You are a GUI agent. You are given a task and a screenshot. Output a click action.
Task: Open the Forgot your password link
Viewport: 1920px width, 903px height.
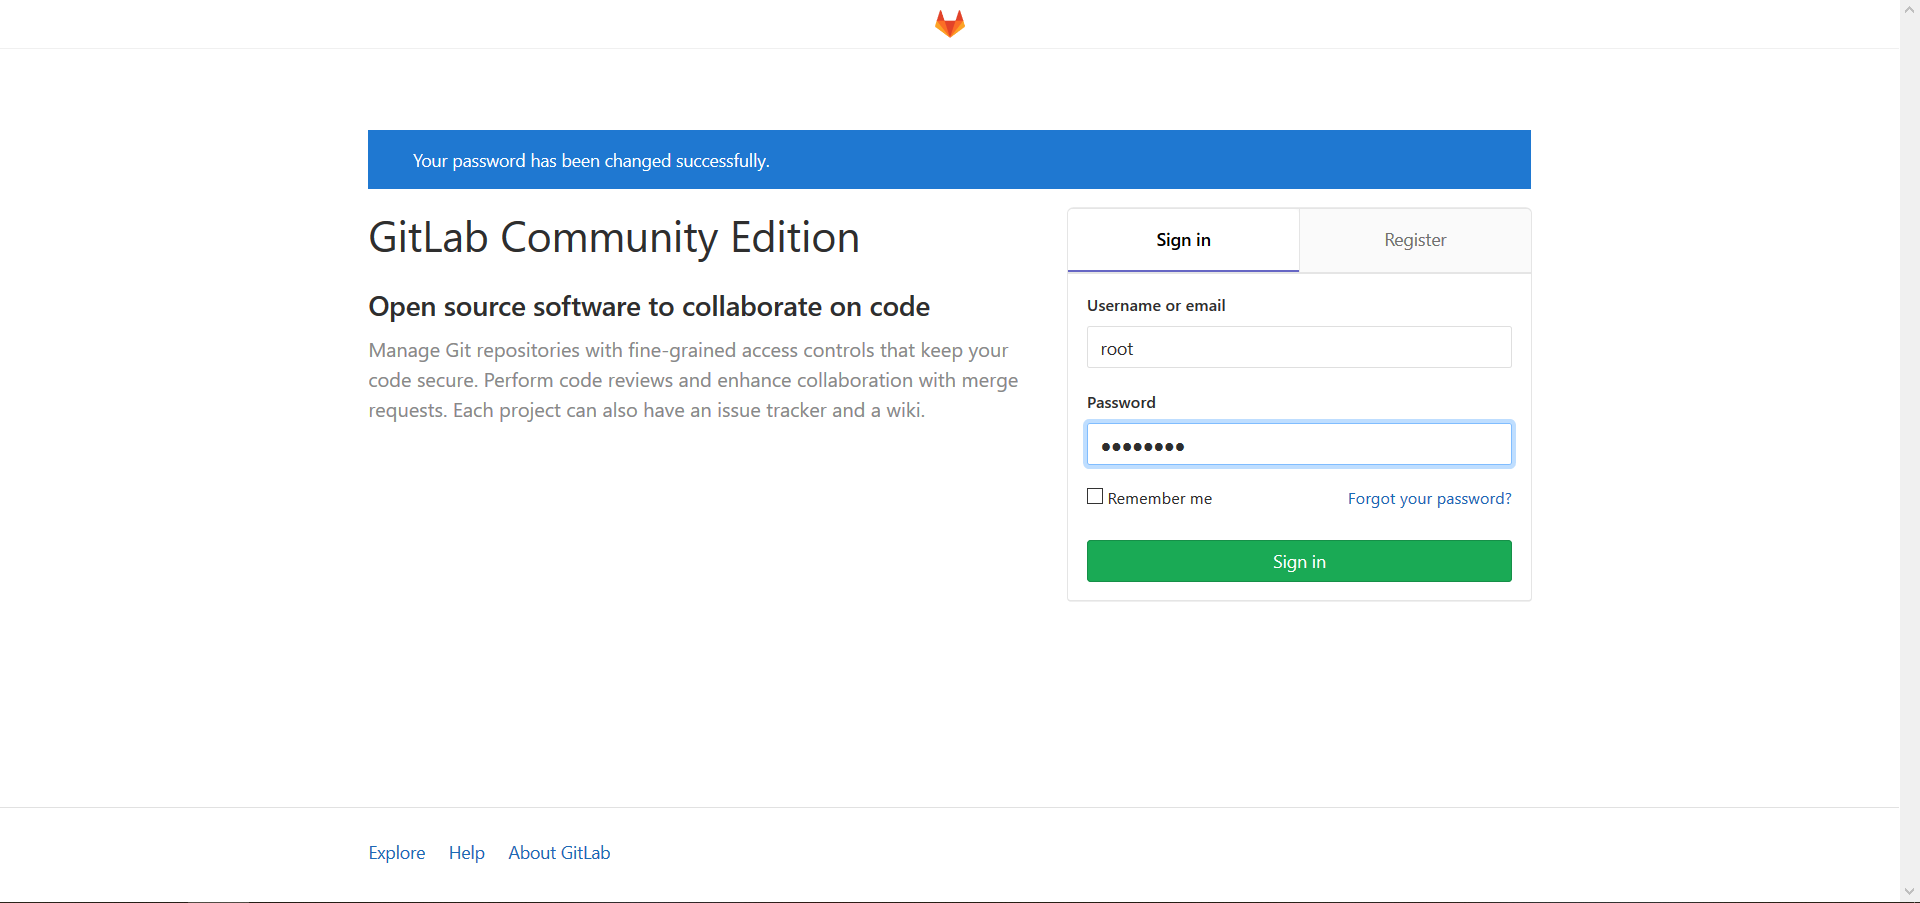click(x=1429, y=498)
